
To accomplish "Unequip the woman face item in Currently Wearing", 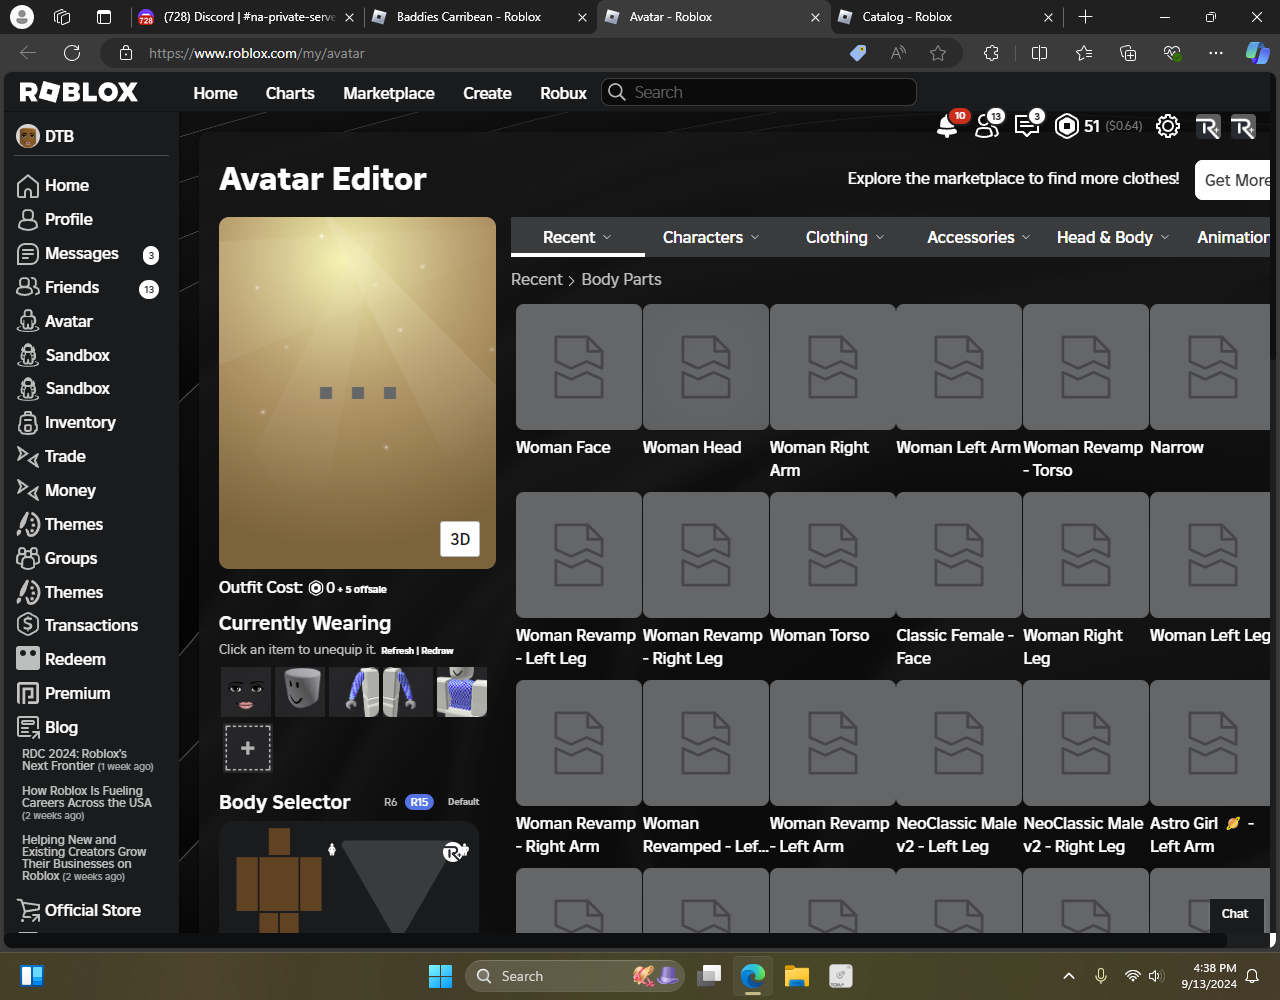I will click(x=245, y=692).
